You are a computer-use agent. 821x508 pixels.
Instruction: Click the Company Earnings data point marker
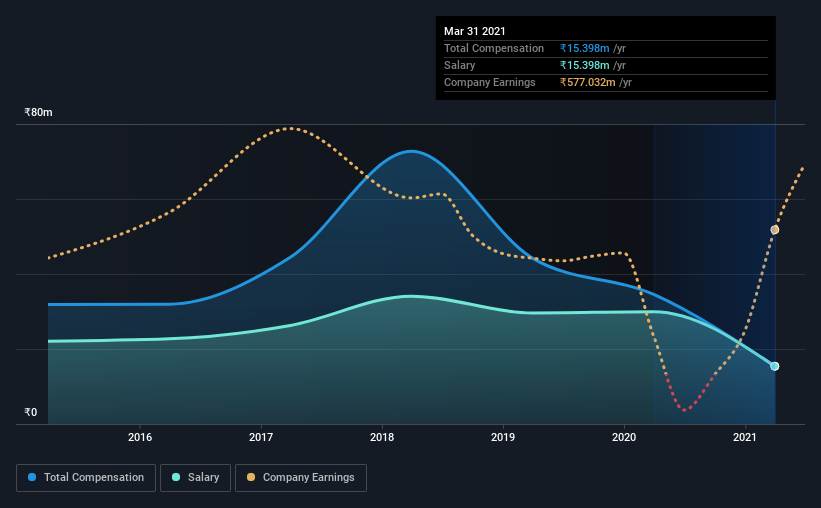pos(774,230)
